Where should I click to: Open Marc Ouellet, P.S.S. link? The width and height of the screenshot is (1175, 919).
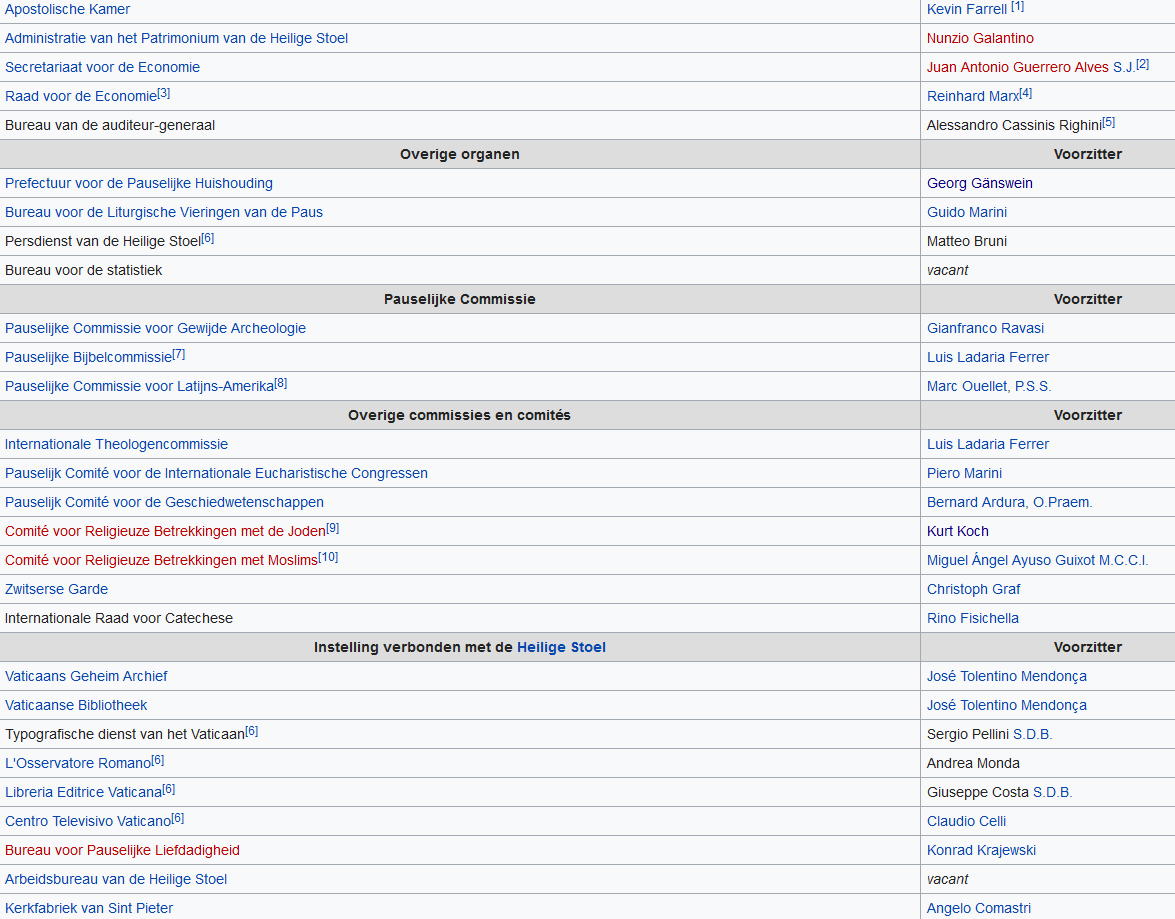989,386
